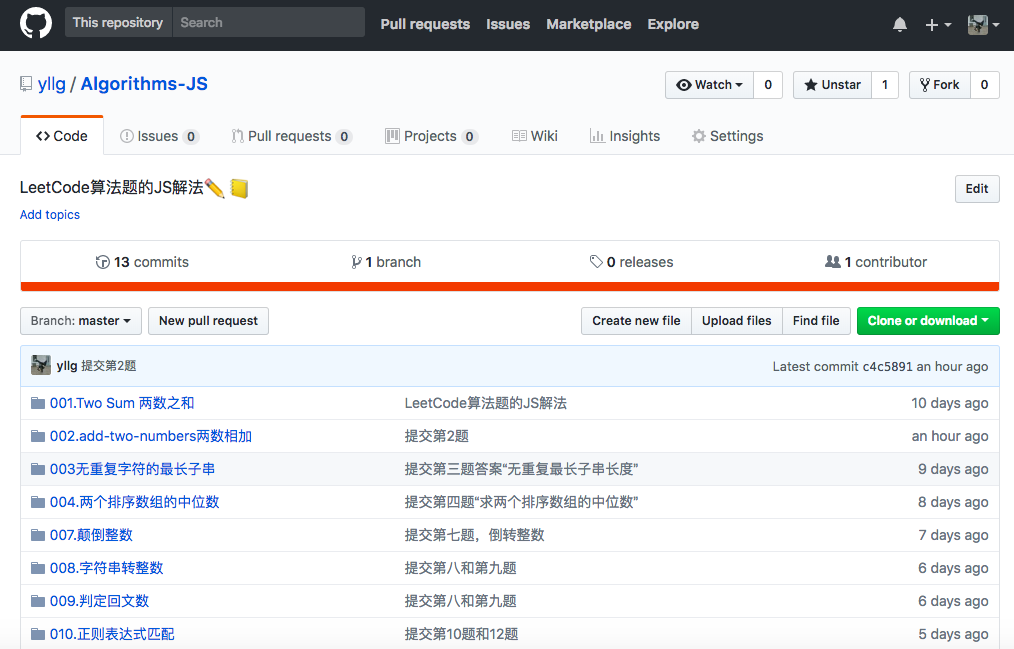Click the folder icon for 009.判定回文数

click(x=38, y=601)
